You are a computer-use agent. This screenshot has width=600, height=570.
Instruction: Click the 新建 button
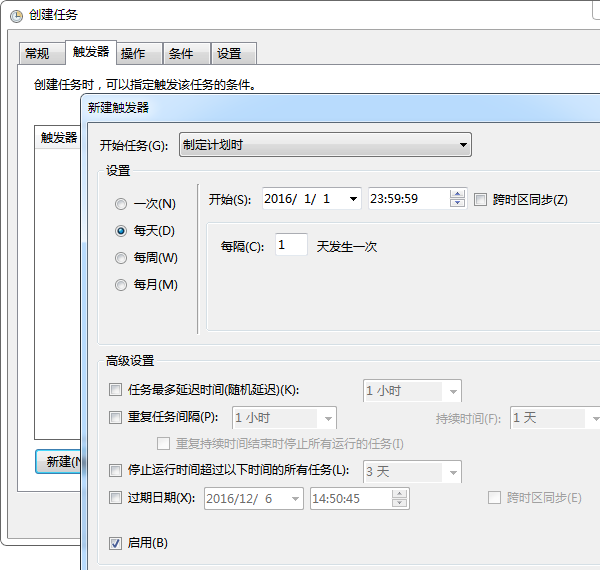(x=58, y=461)
